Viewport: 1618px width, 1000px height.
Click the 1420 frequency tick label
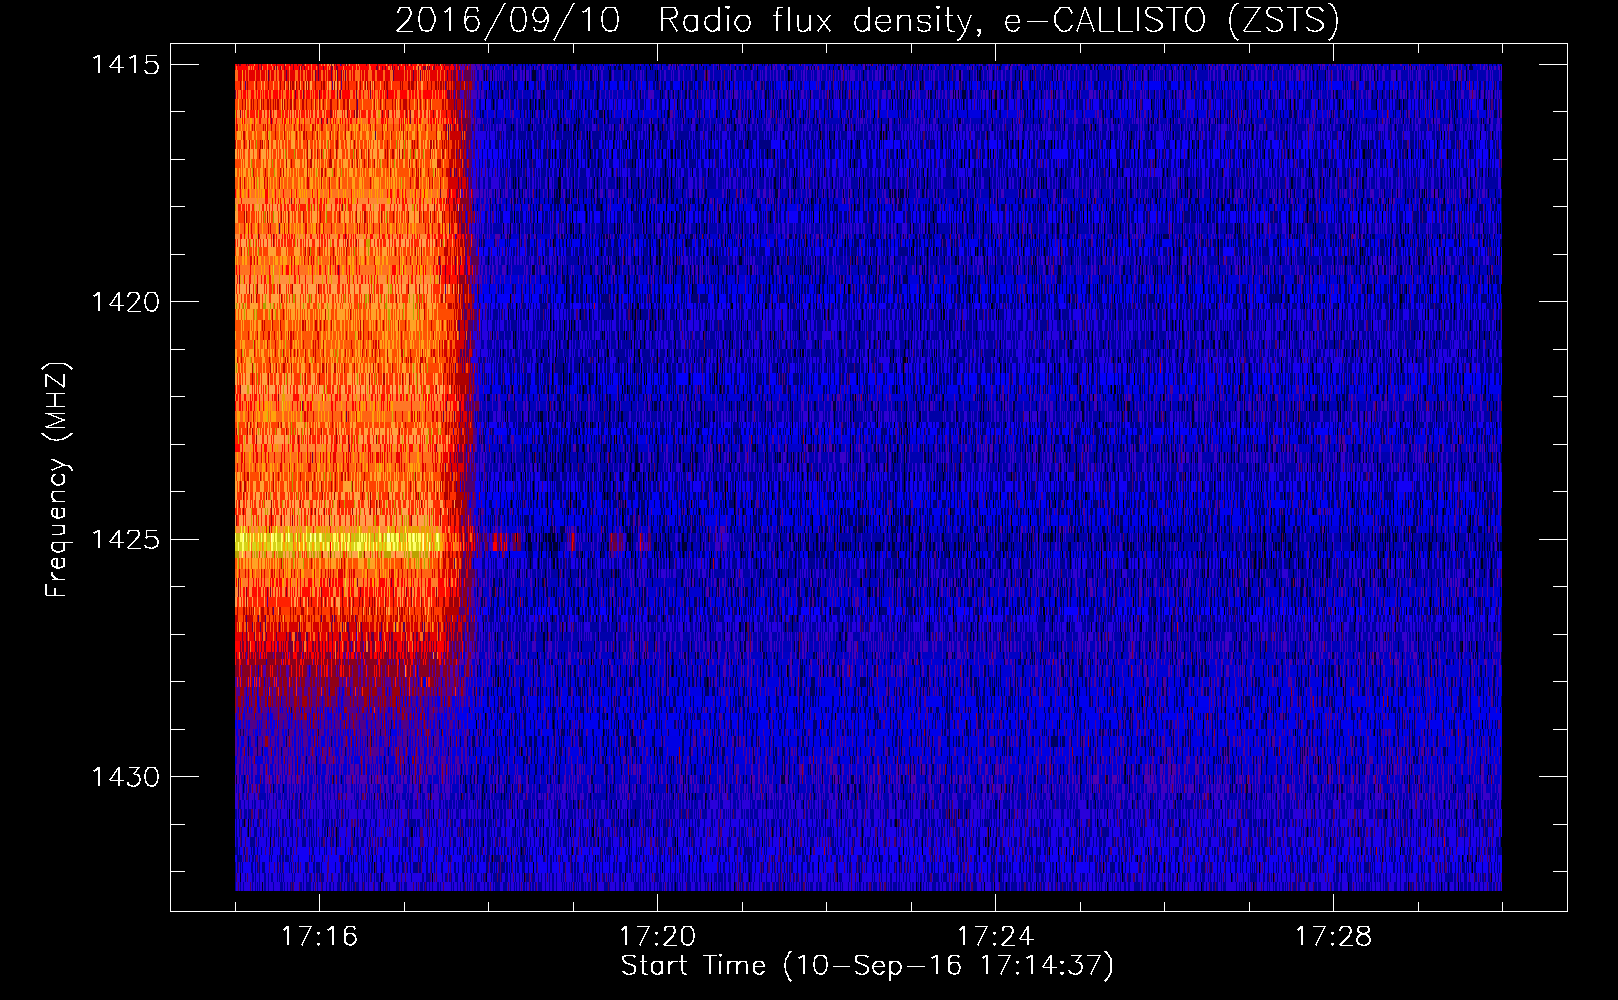[x=125, y=302]
